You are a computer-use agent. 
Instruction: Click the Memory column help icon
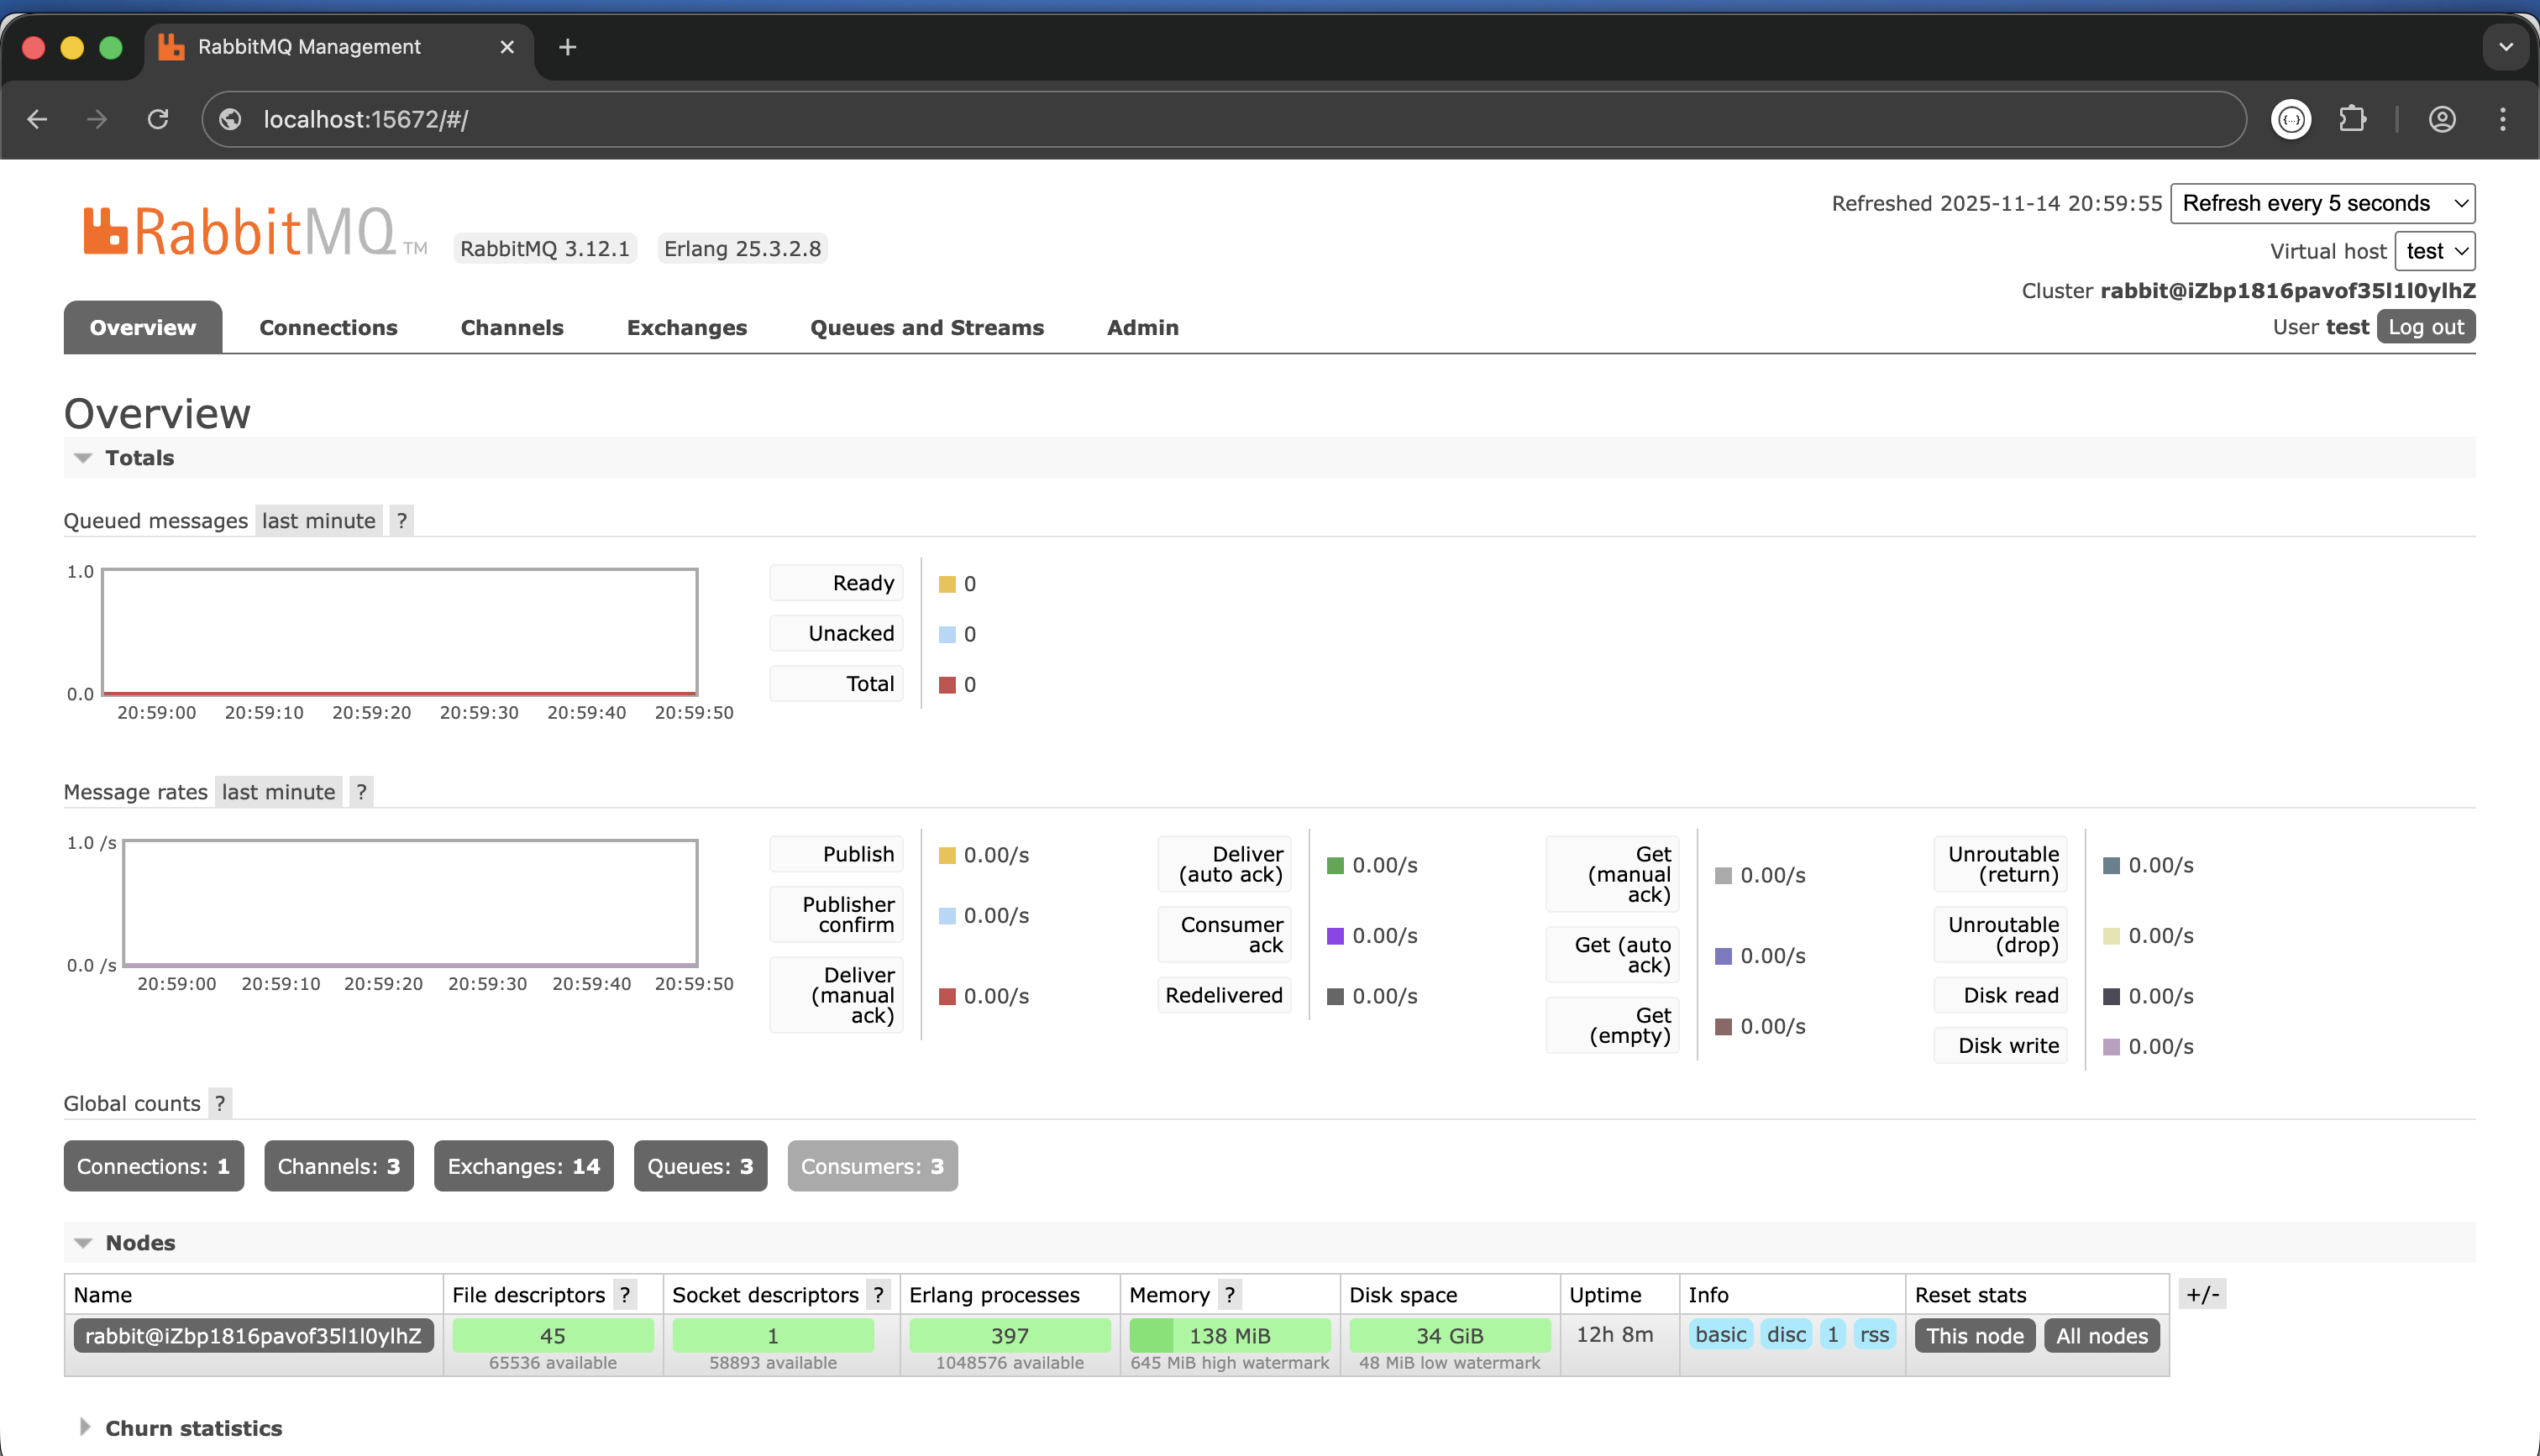pyautogui.click(x=1230, y=1295)
